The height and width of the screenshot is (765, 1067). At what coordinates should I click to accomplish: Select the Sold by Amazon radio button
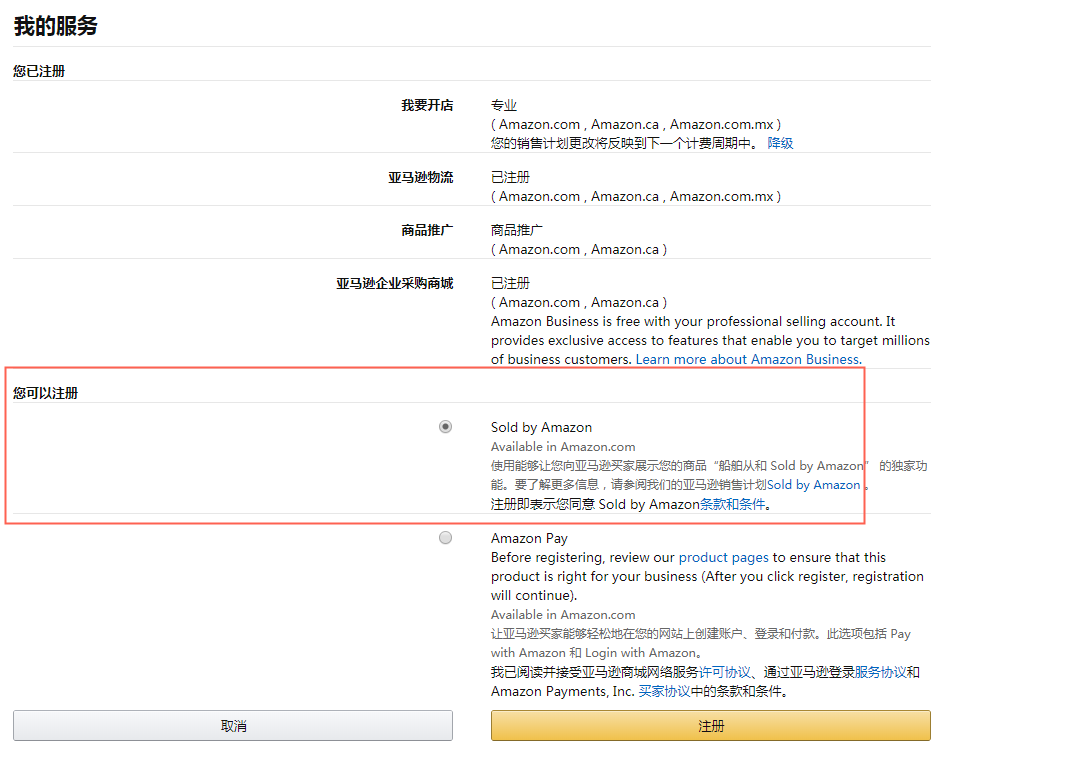point(445,427)
